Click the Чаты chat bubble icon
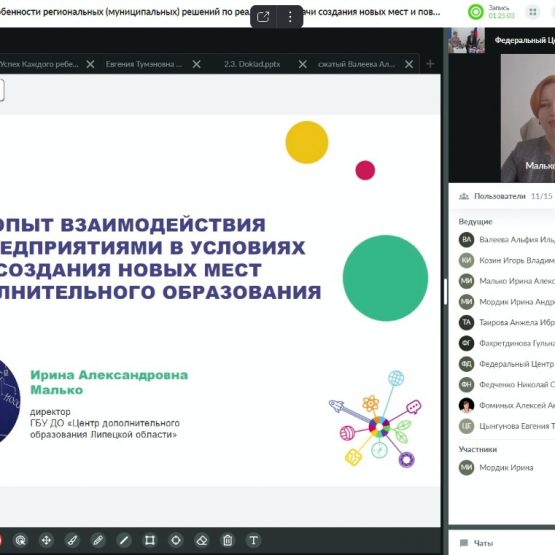This screenshot has height=555, width=555. pyautogui.click(x=464, y=543)
